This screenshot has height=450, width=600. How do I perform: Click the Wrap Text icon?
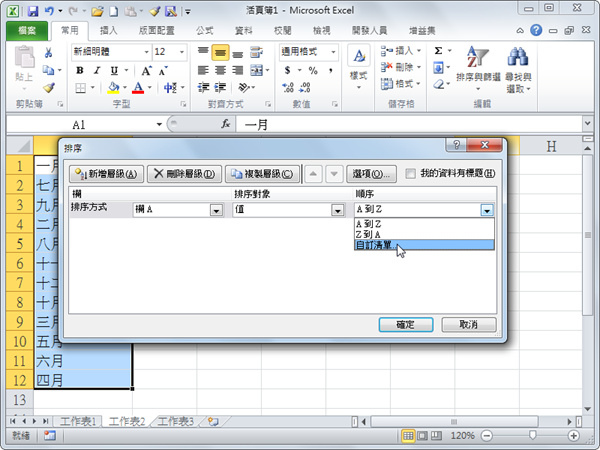256,52
